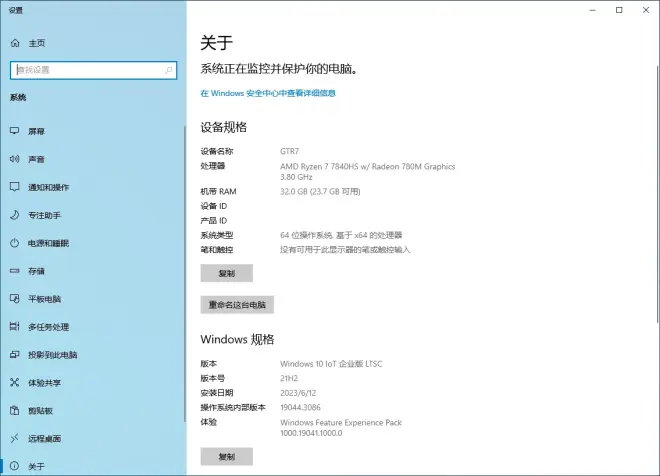Open 远程桌面 remote desktop page
The image size is (660, 476).
point(44,439)
